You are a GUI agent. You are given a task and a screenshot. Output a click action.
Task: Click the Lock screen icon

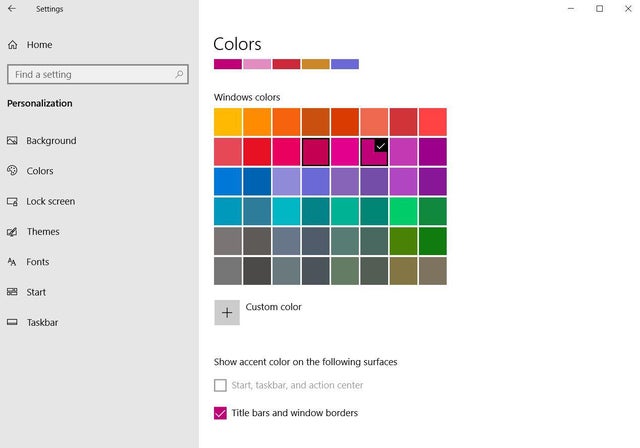(x=12, y=202)
